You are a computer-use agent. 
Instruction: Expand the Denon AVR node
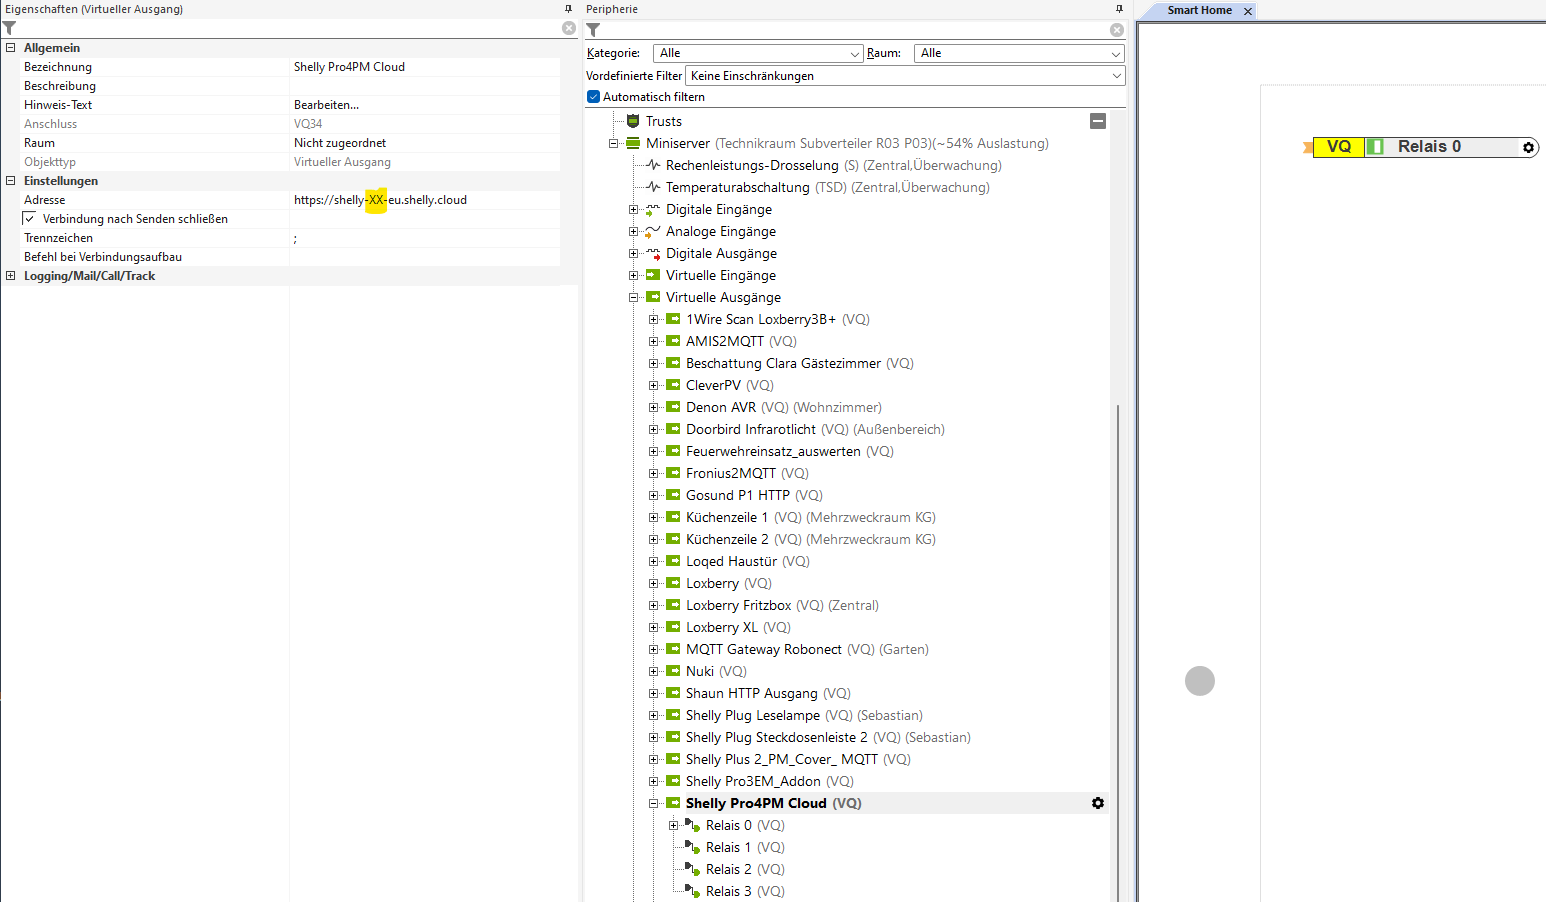tap(654, 407)
